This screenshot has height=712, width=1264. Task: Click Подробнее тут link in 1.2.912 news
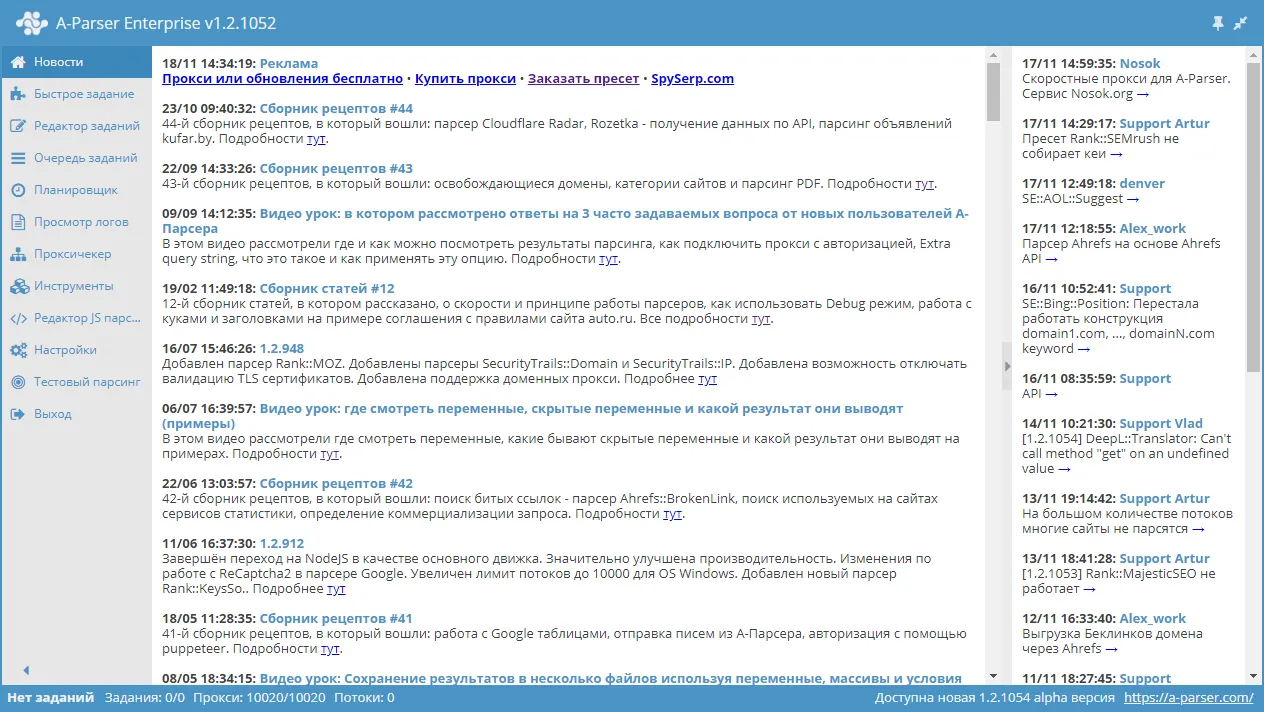(336, 589)
